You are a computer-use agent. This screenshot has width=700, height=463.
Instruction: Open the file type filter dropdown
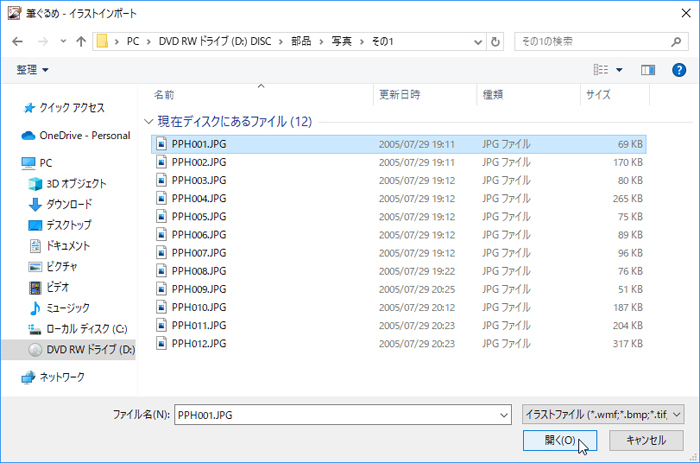click(x=603, y=412)
